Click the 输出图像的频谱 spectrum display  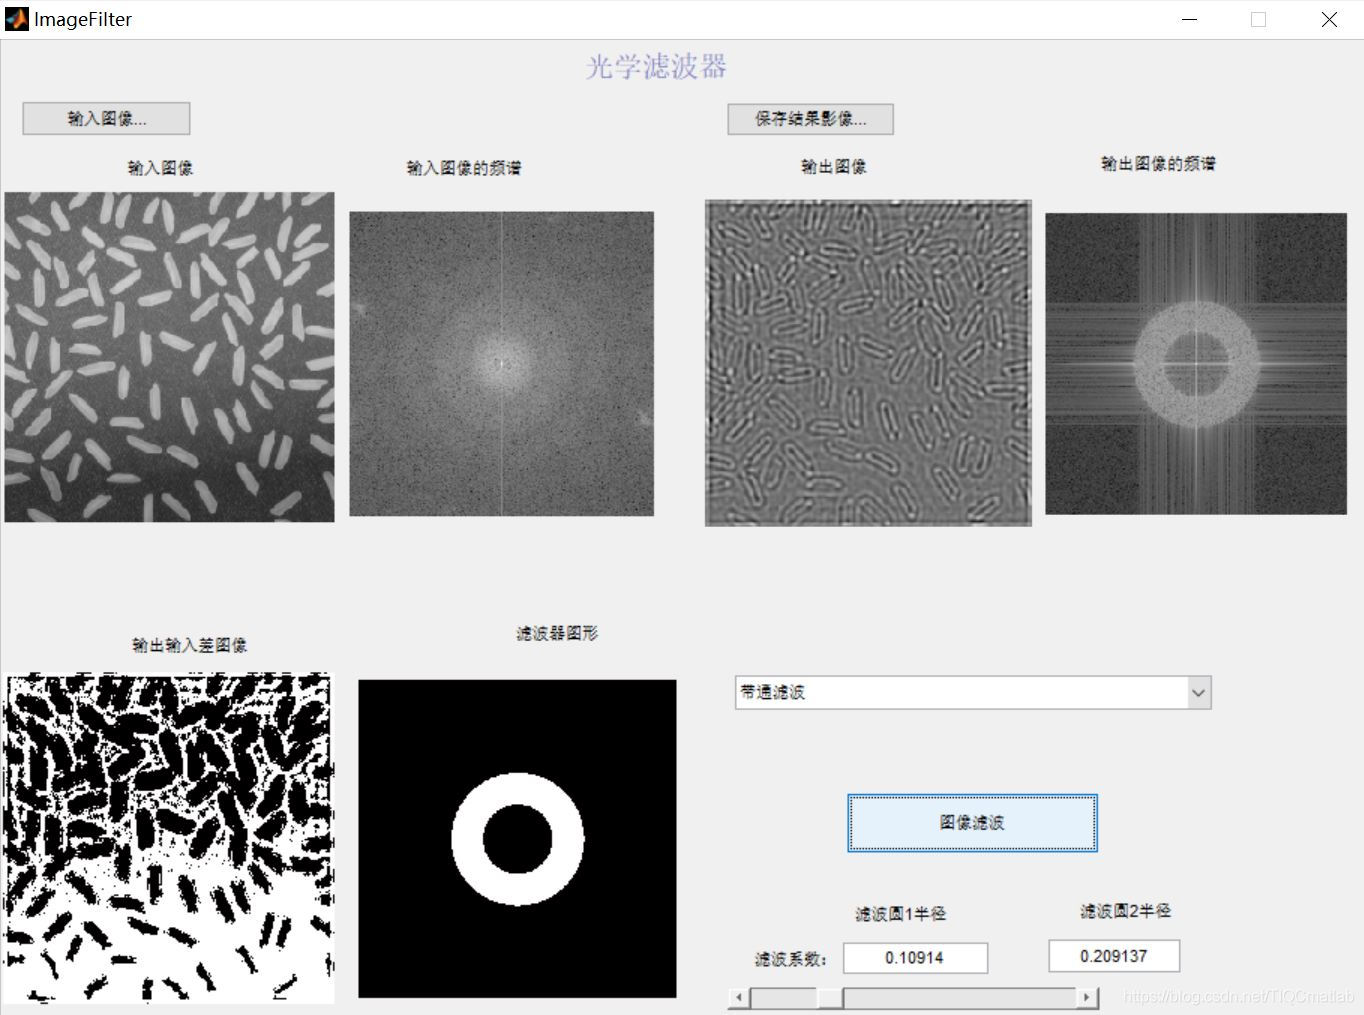pos(1196,360)
